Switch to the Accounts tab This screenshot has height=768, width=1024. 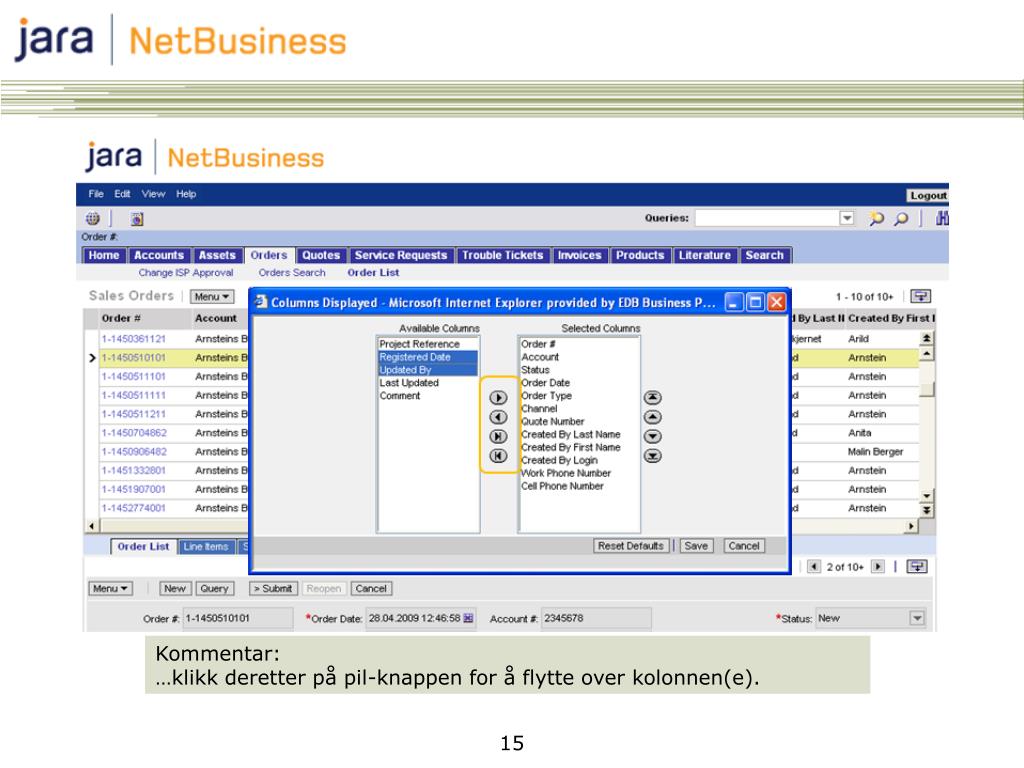(x=159, y=255)
